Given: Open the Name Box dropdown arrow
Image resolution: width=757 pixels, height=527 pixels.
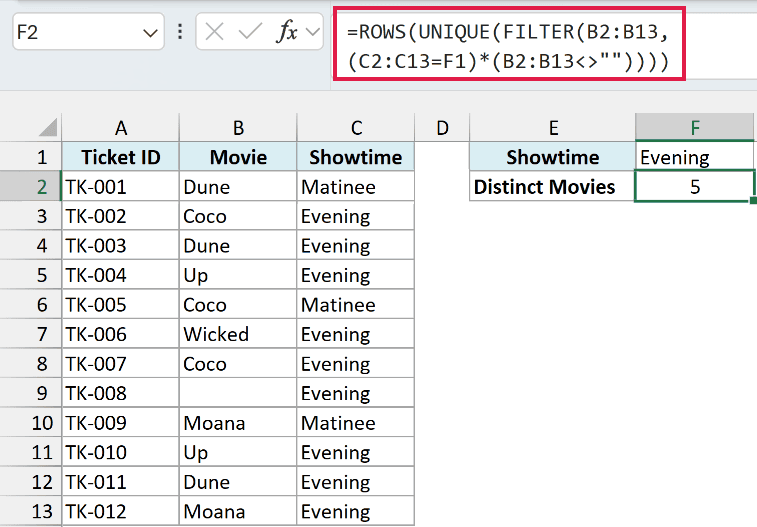Looking at the screenshot, I should click(150, 33).
